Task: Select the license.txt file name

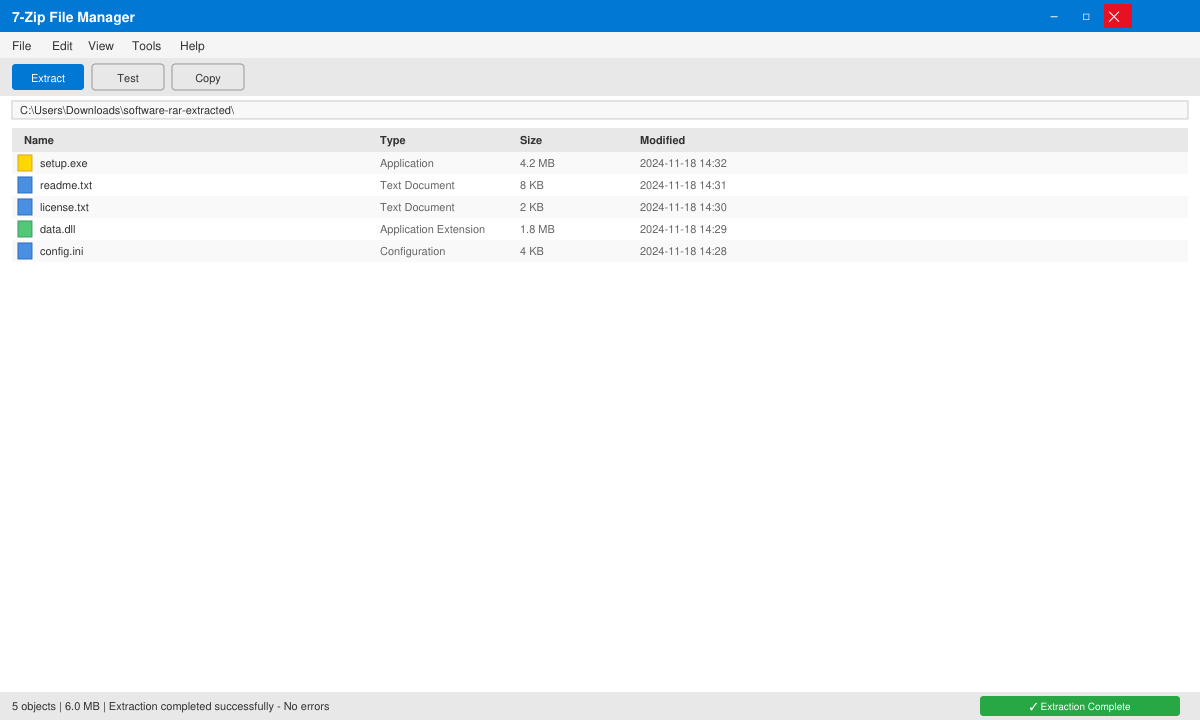Action: coord(64,207)
